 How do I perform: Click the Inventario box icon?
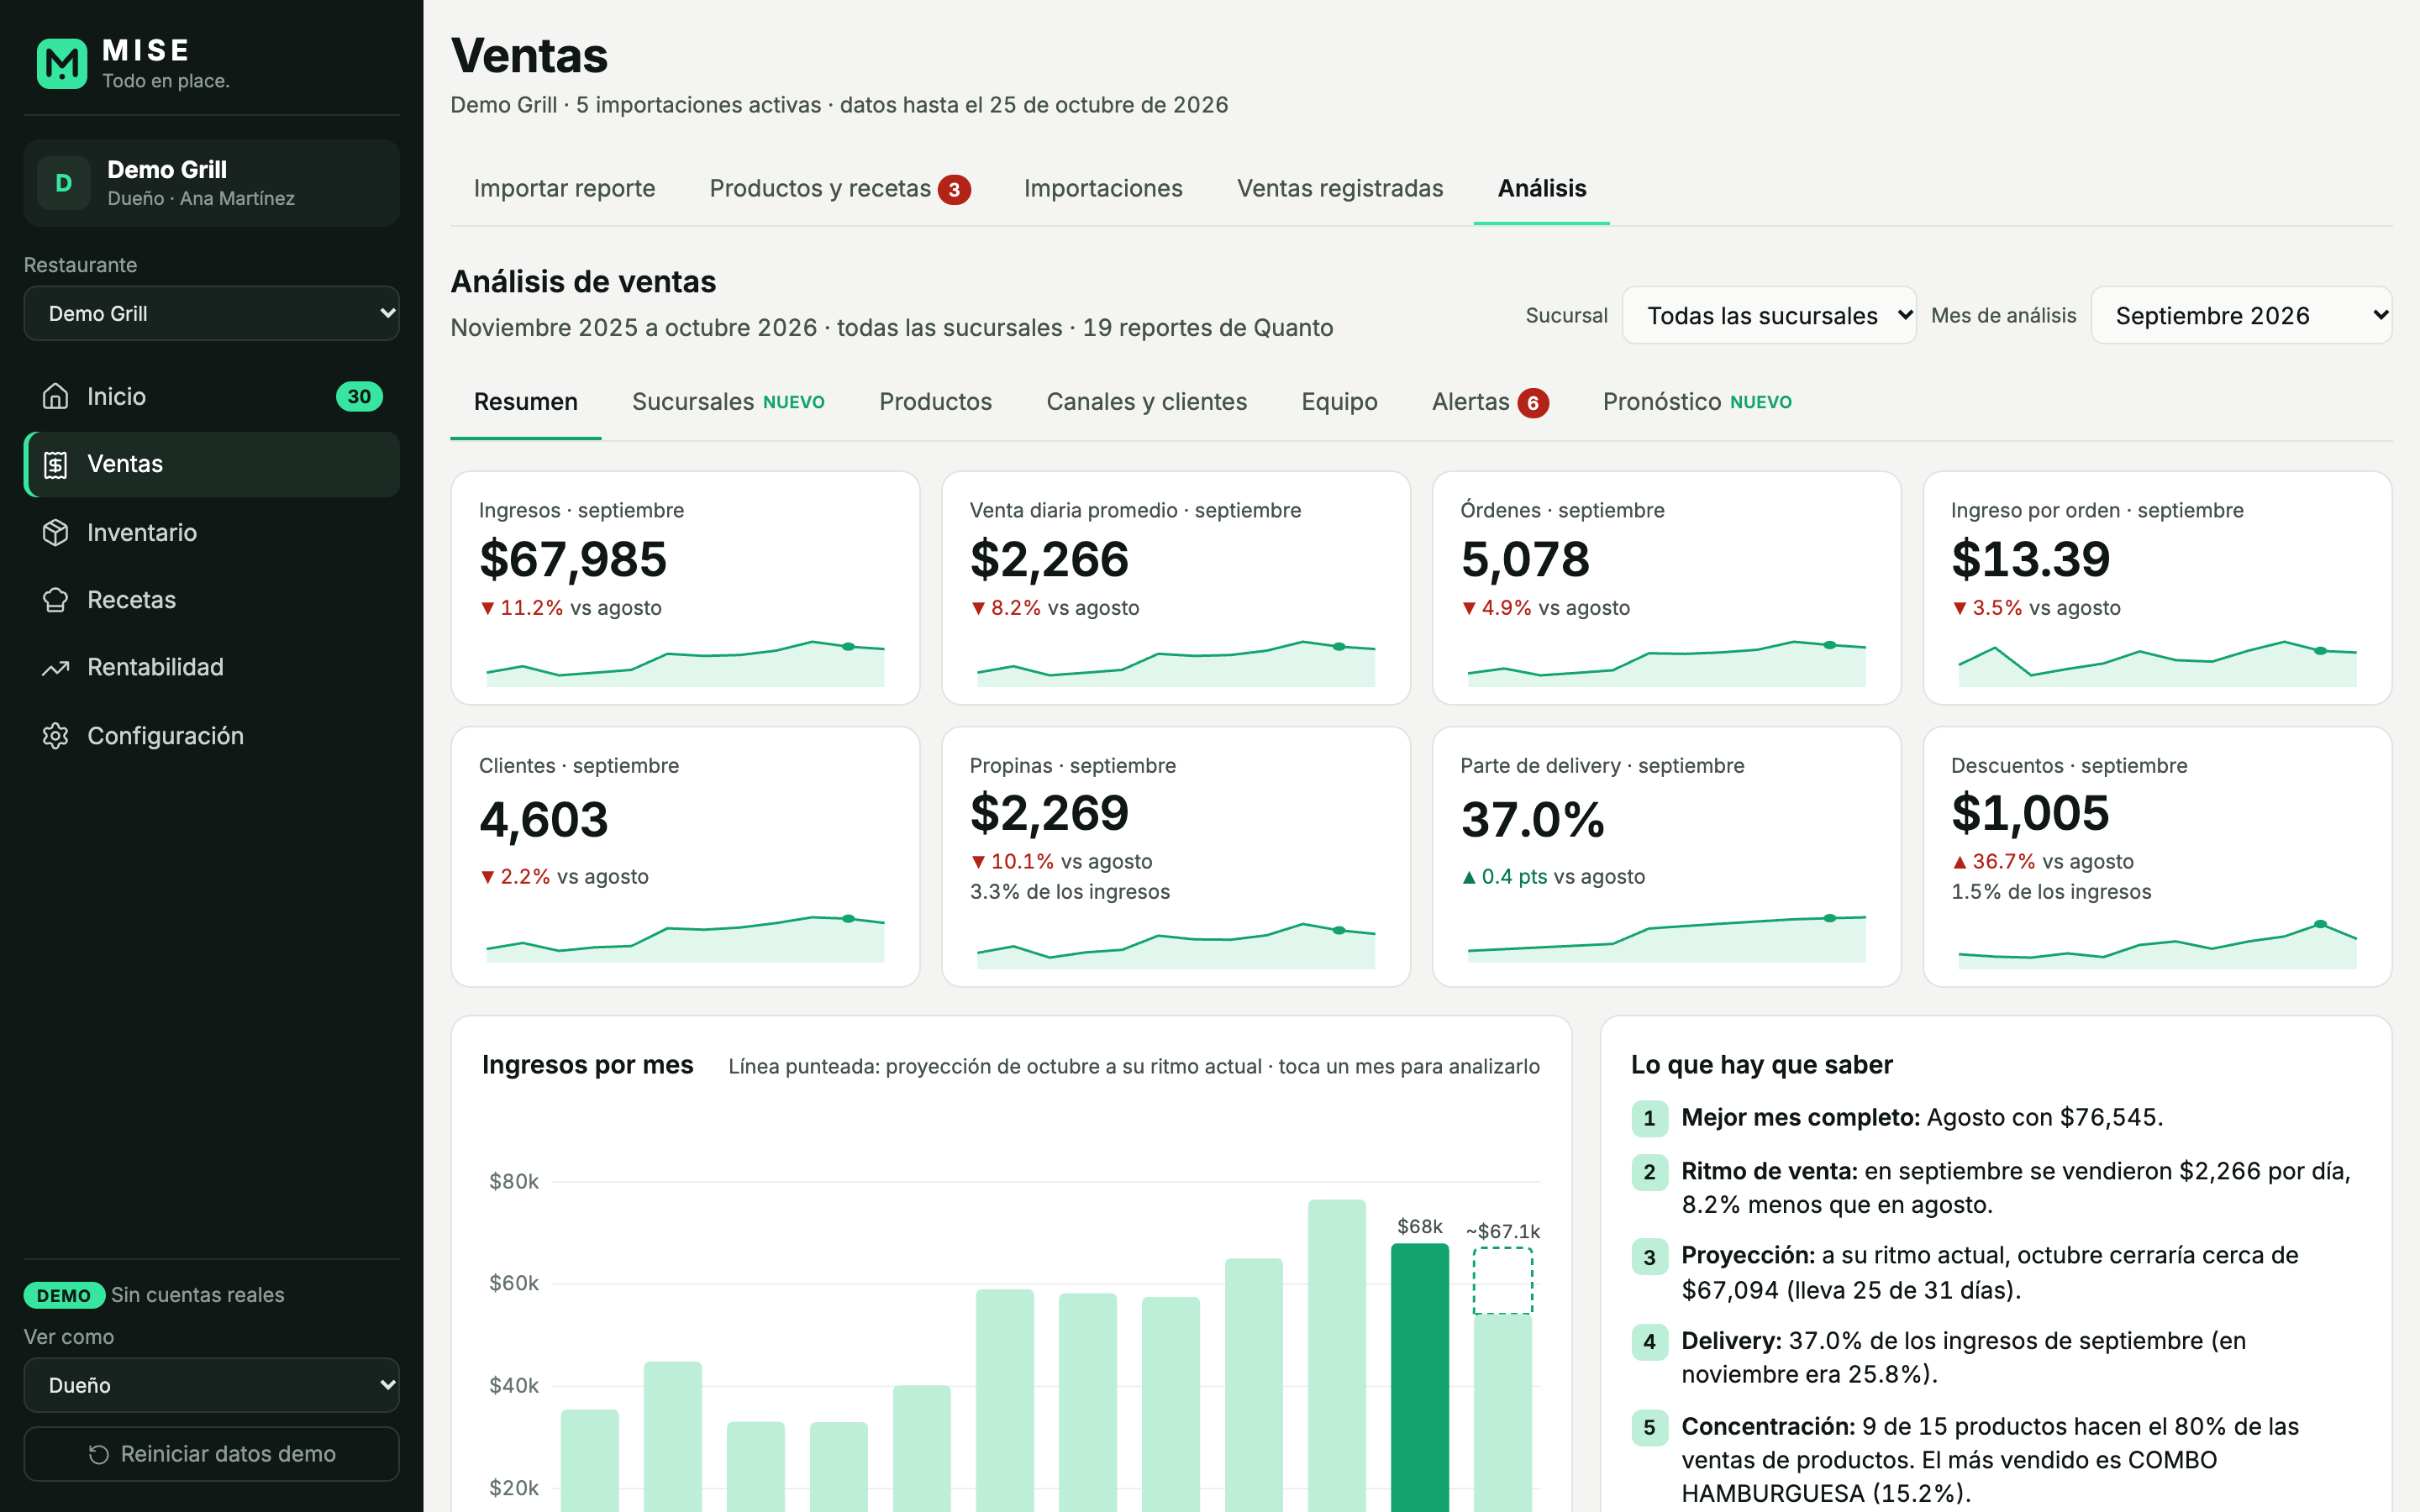56,532
